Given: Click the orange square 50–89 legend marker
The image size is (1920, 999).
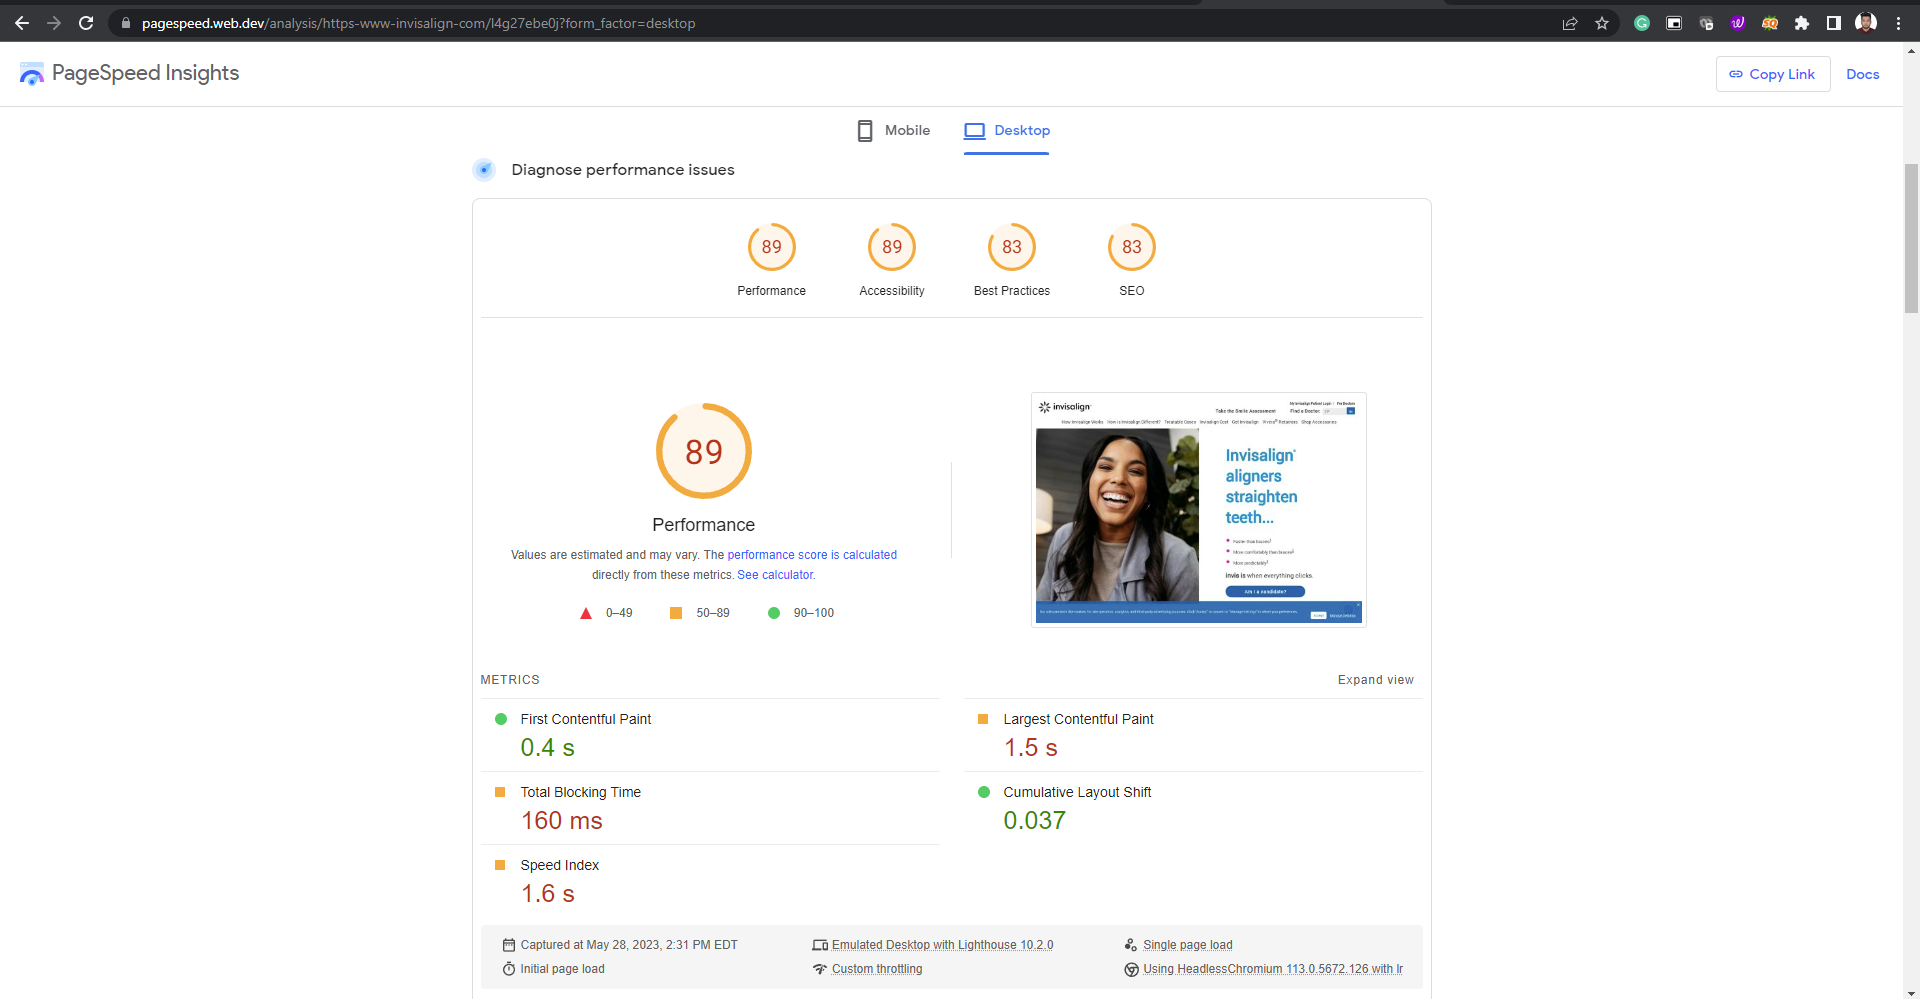Looking at the screenshot, I should (676, 613).
